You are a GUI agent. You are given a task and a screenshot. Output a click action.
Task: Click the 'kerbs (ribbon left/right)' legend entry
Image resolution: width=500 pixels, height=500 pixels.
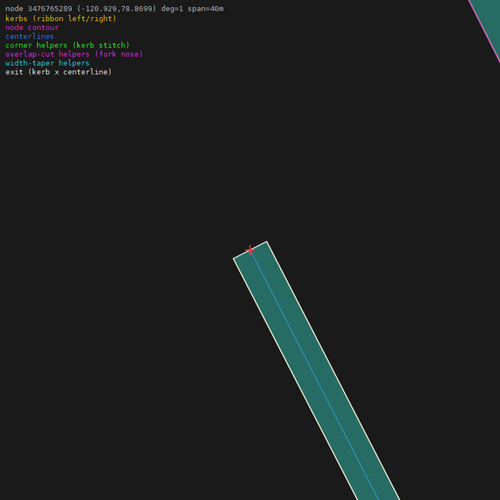coord(61,18)
